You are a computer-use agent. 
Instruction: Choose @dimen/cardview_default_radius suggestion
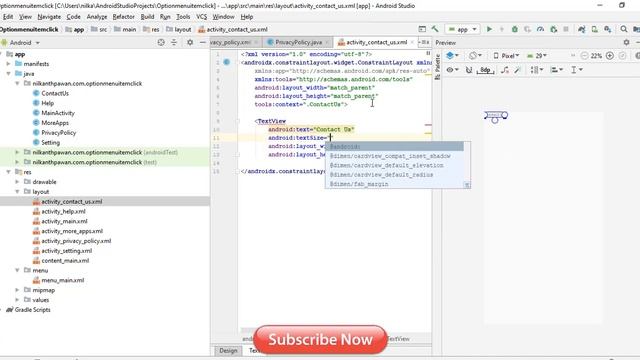[x=394, y=175]
